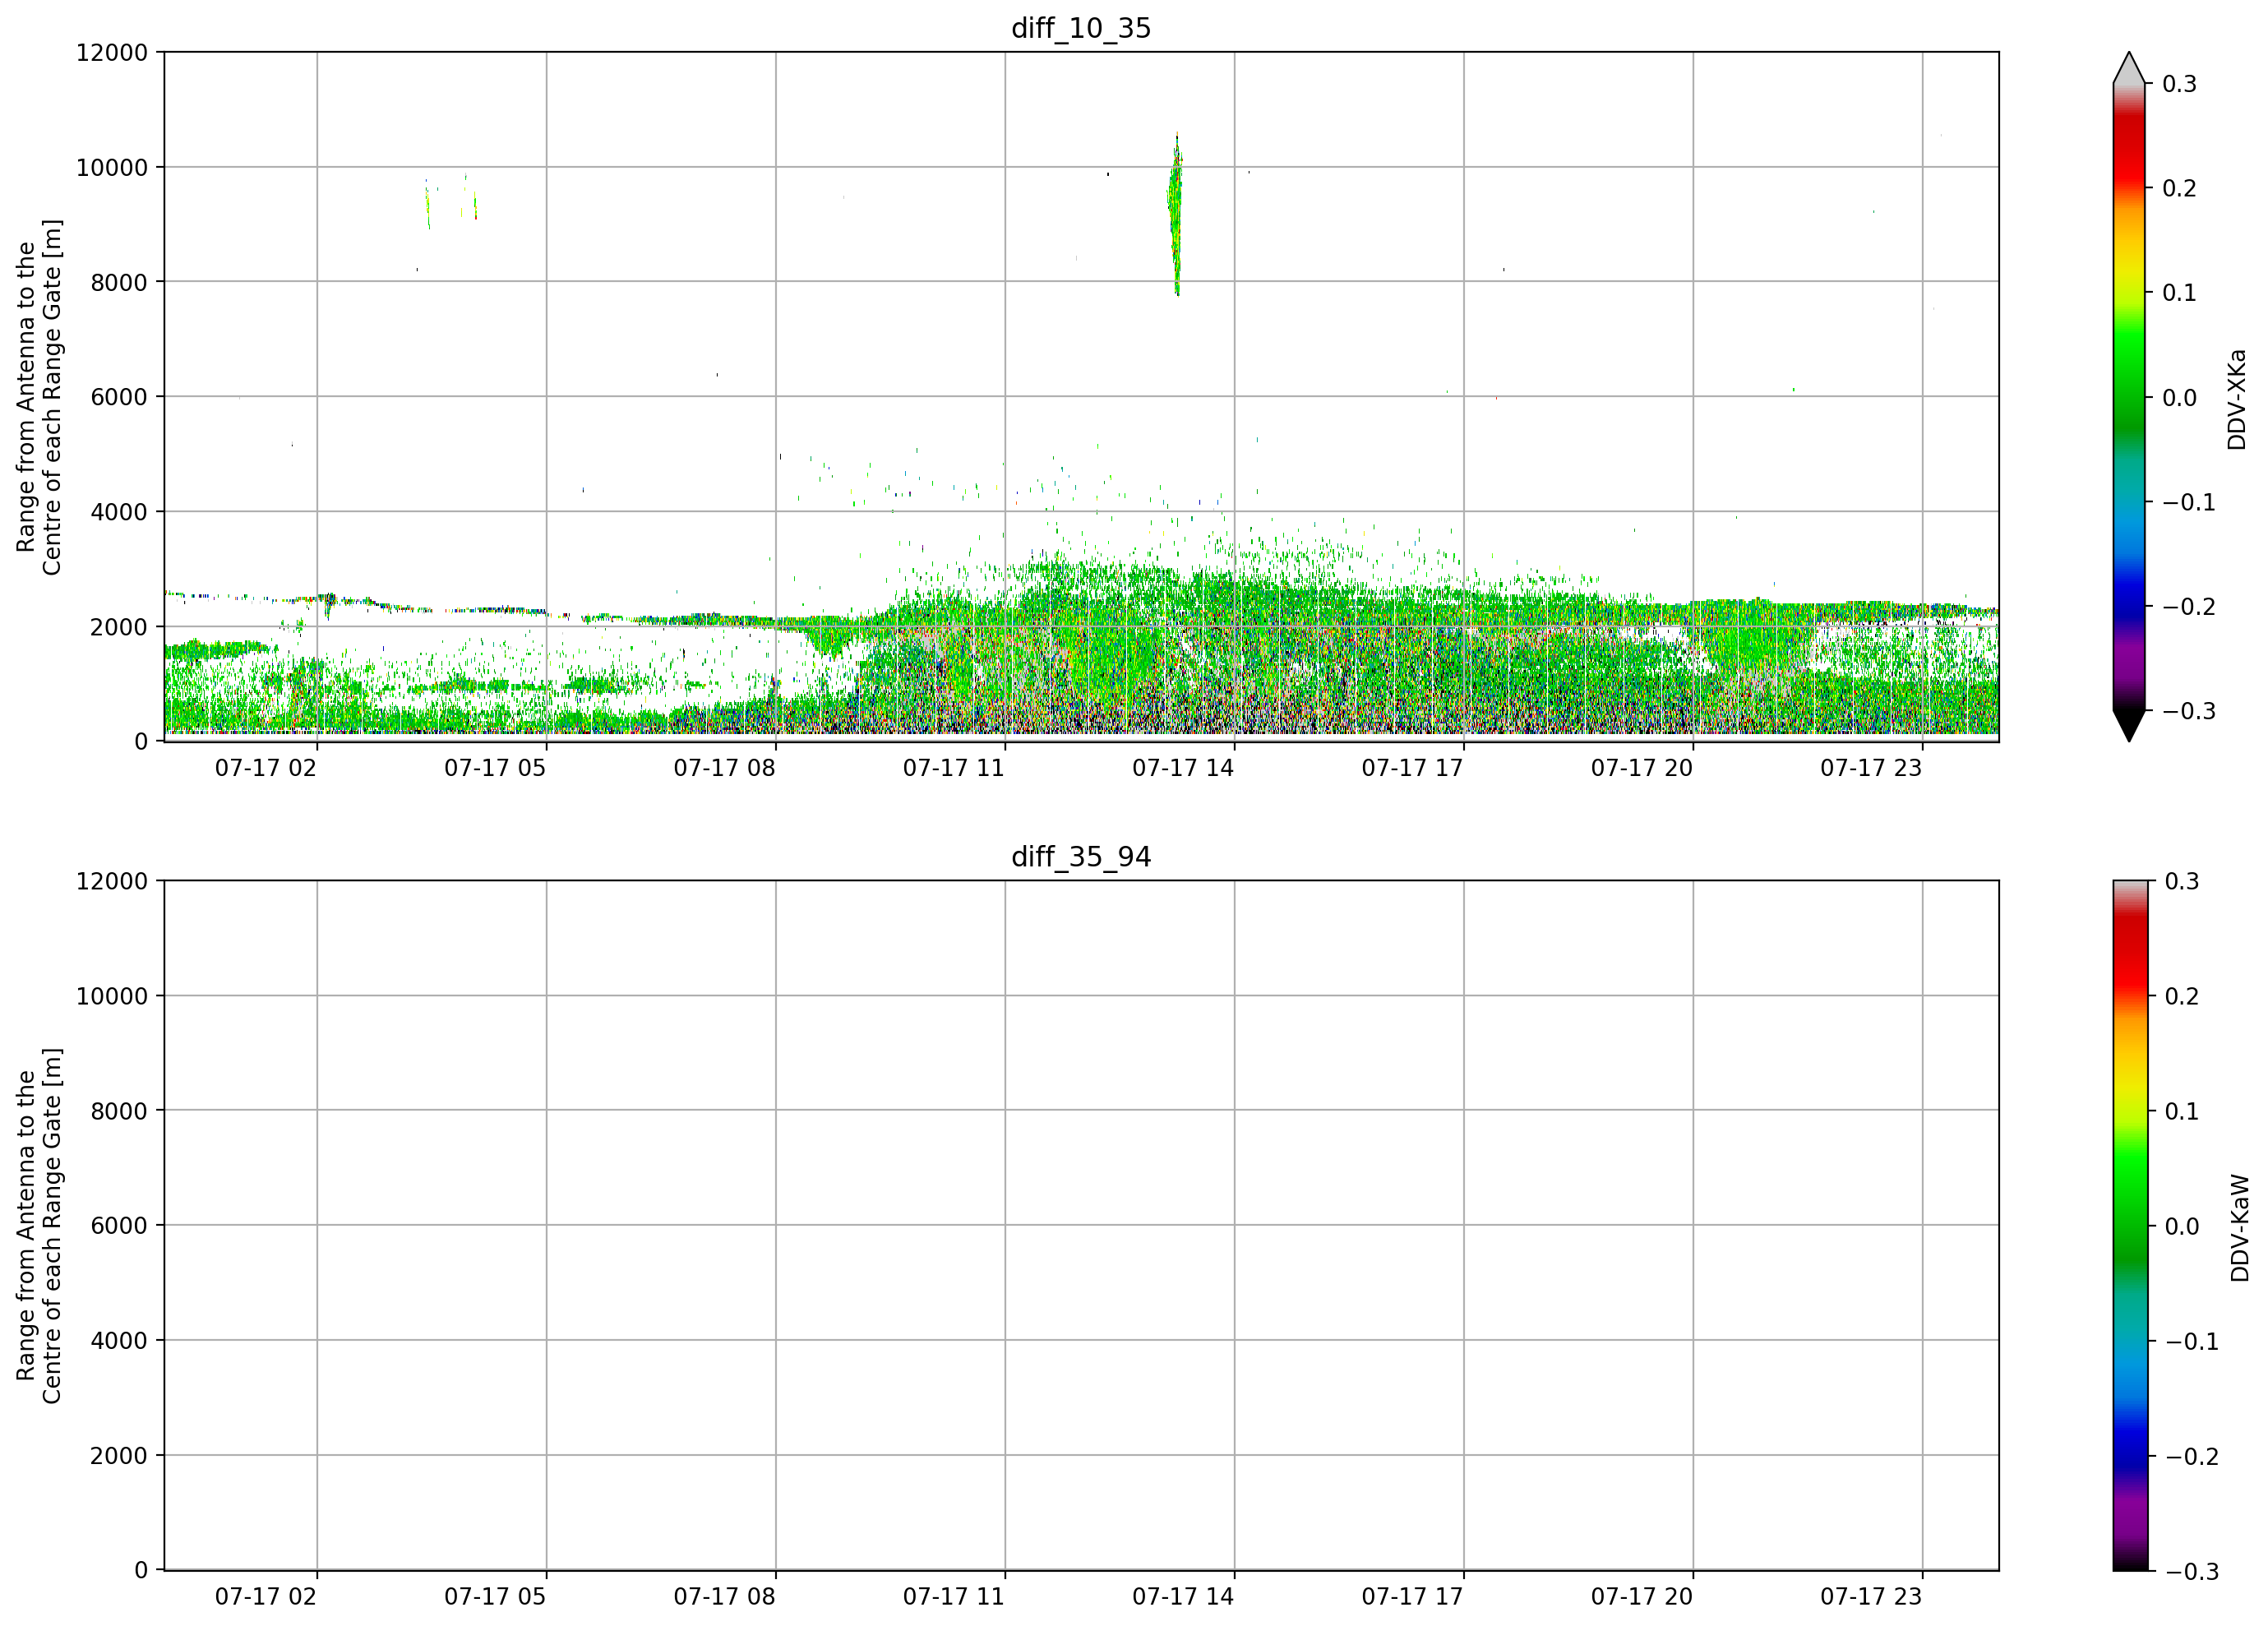Click the "0.0" tick on DDV-KaW colorbar
The width and height of the screenshot is (2268, 1626).
pos(2182,1227)
